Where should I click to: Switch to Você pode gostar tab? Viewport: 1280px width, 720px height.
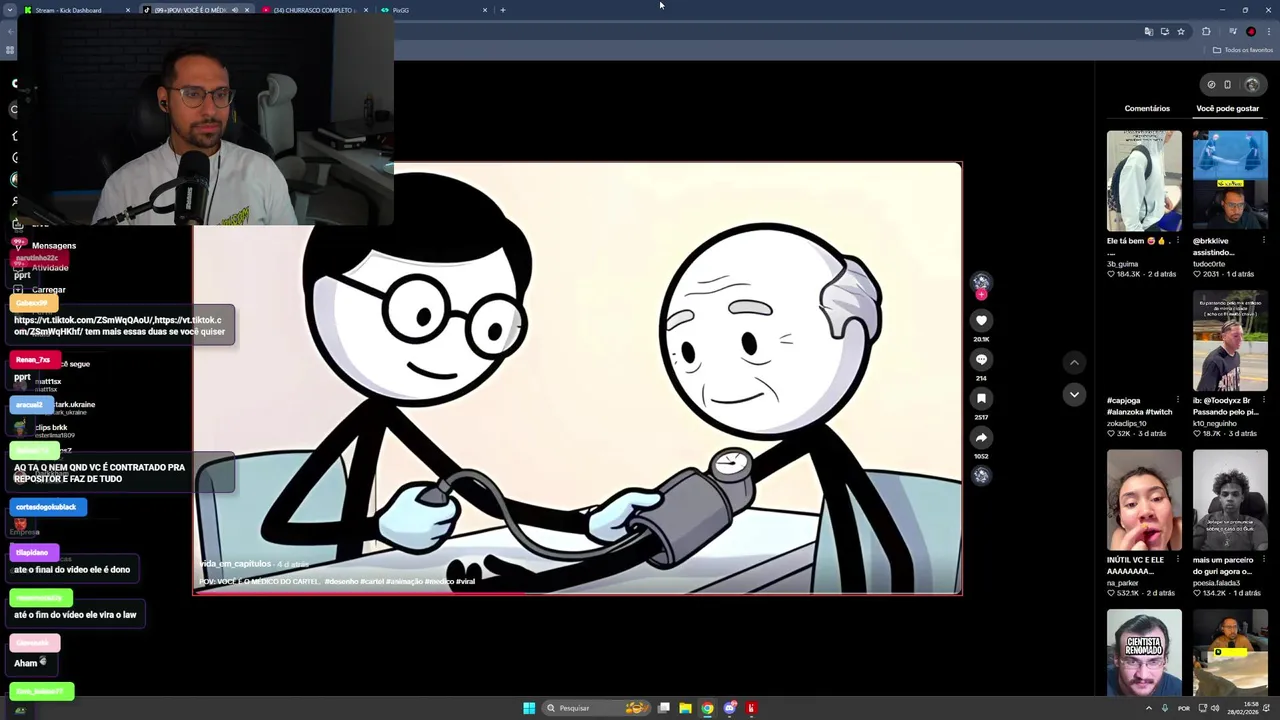click(x=1228, y=108)
